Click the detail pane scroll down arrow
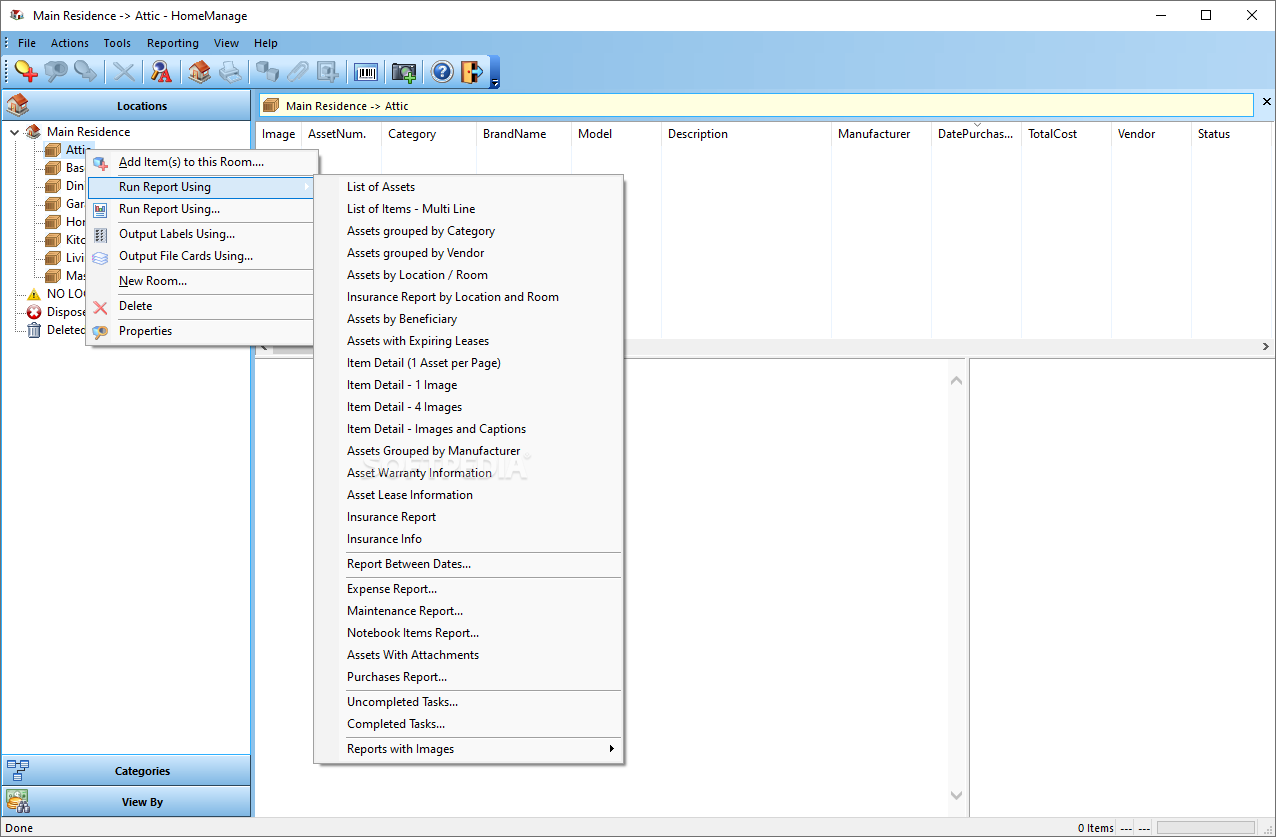Image resolution: width=1276 pixels, height=837 pixels. [956, 795]
